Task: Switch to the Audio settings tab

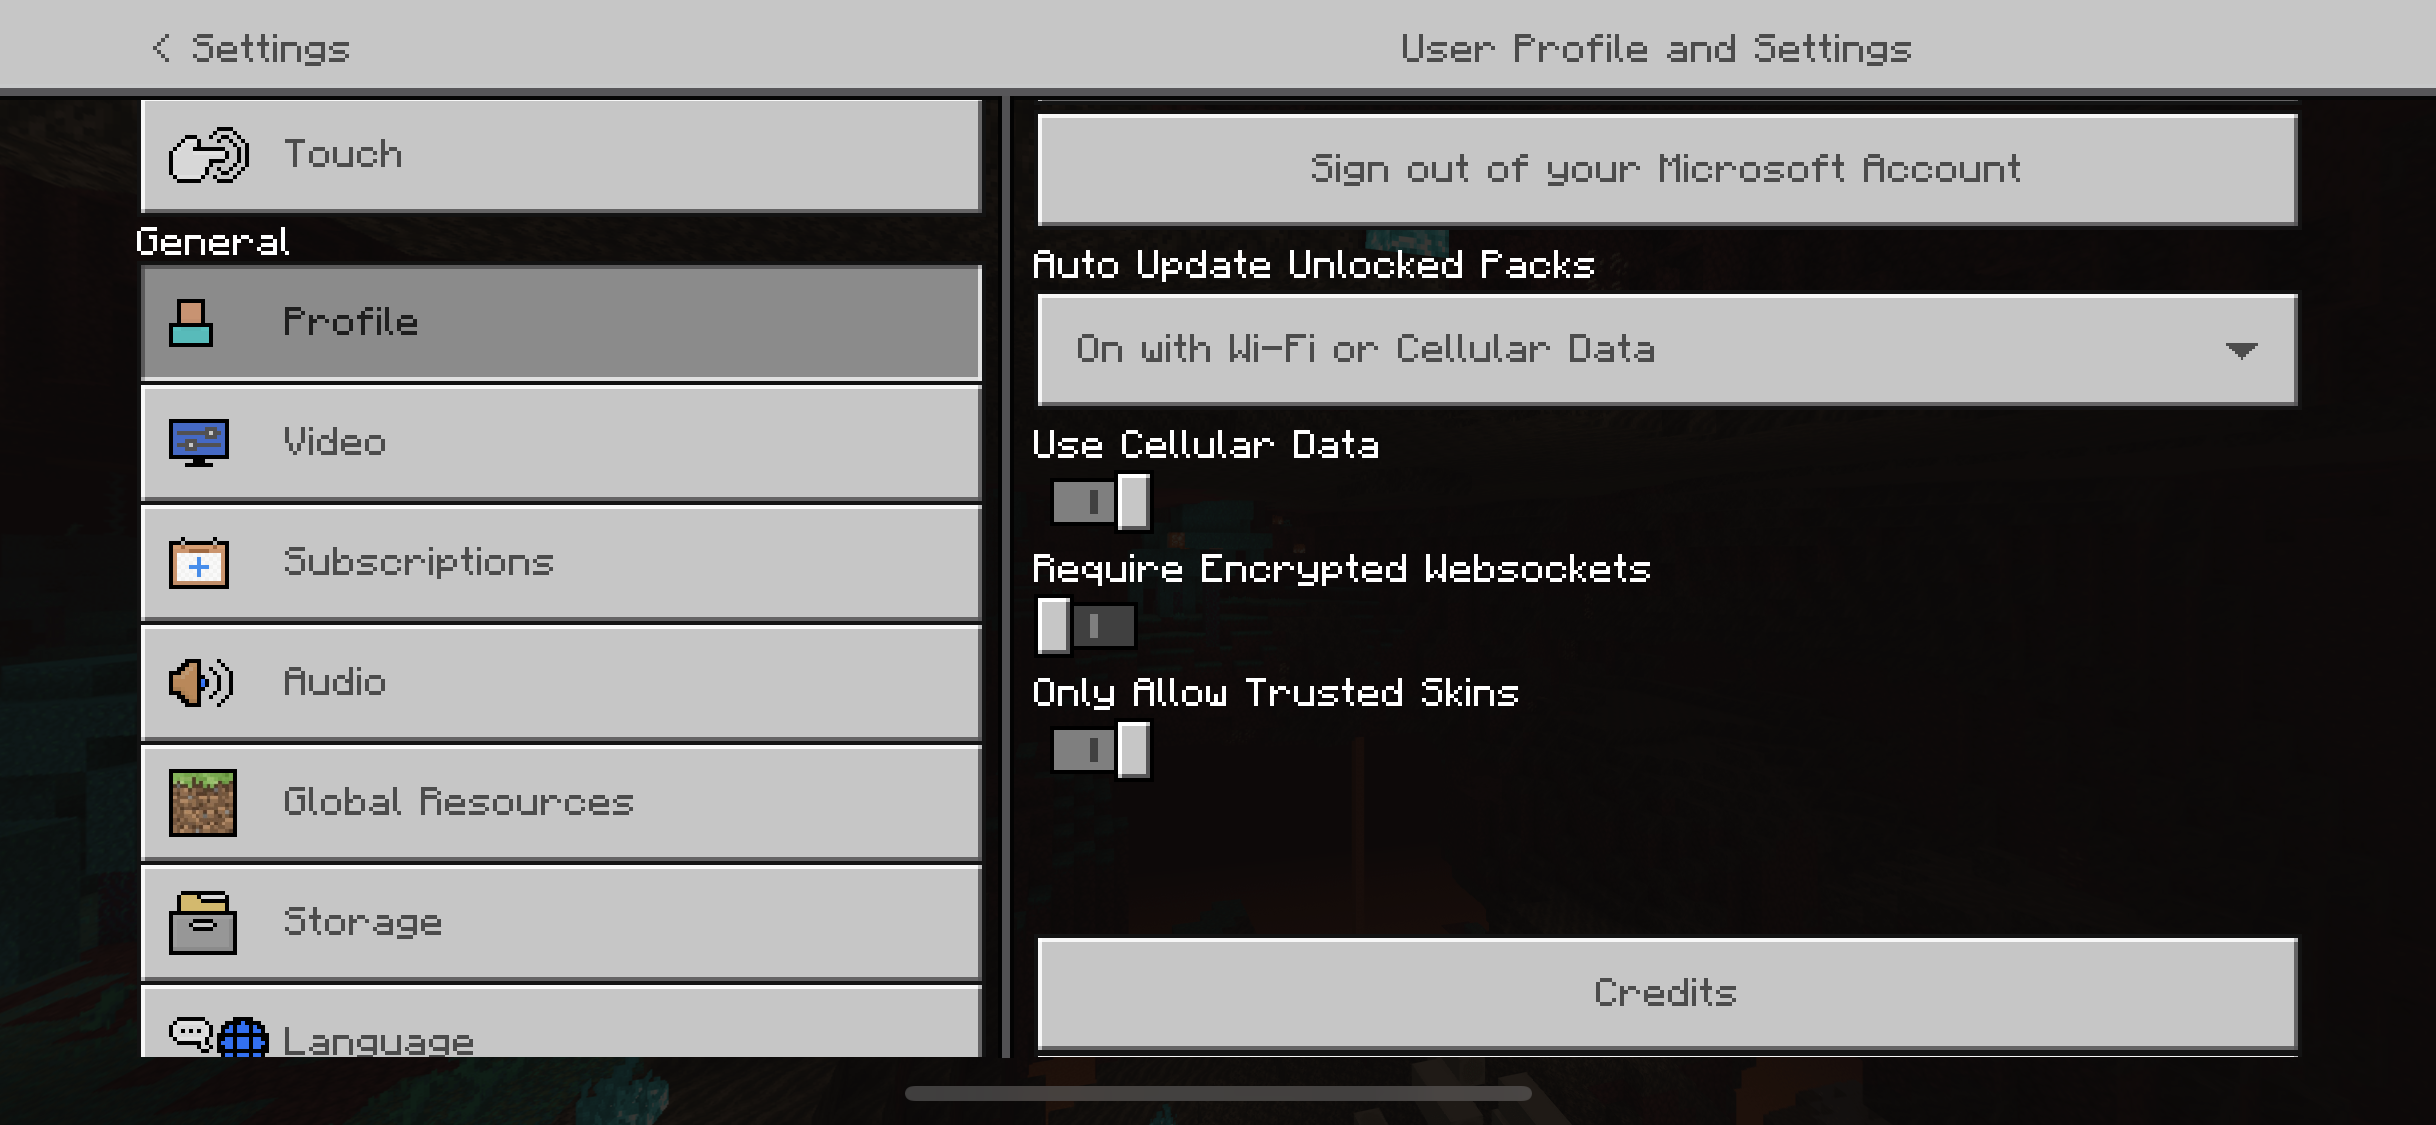Action: (561, 683)
